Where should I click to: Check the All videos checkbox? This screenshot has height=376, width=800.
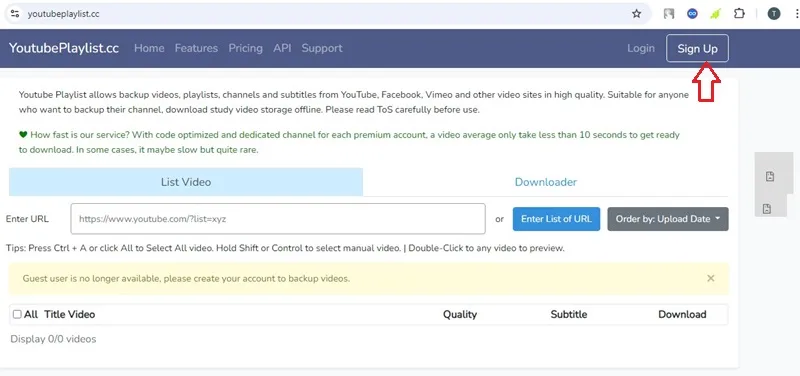tap(17, 314)
